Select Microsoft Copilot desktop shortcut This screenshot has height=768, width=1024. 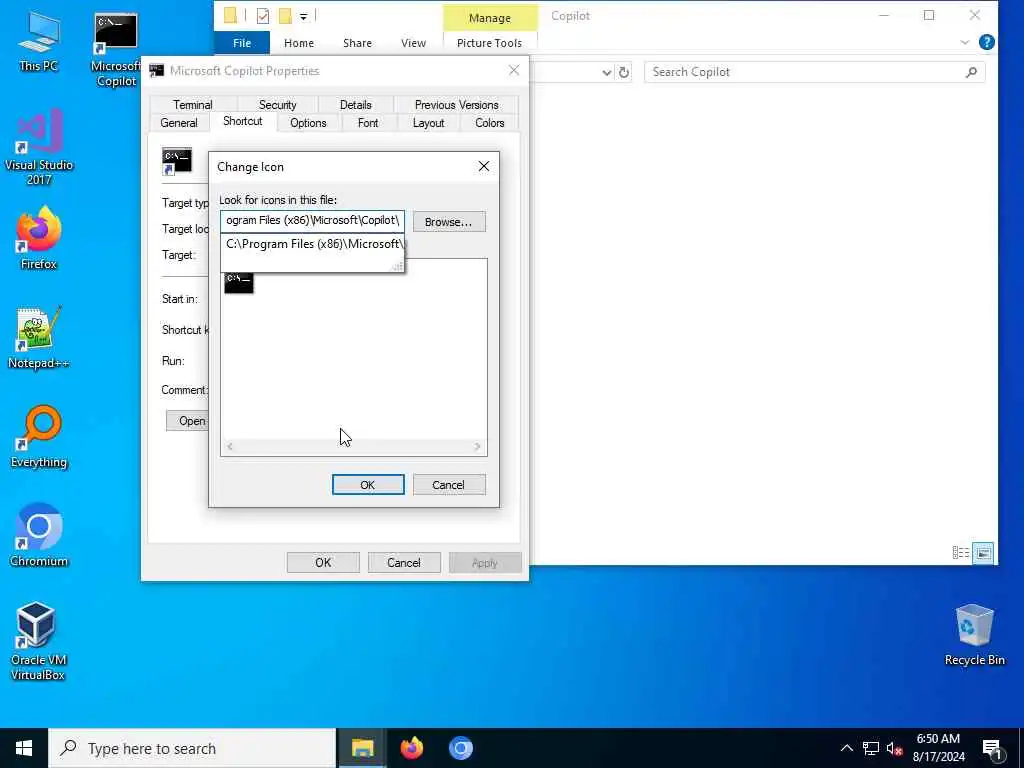click(x=116, y=51)
